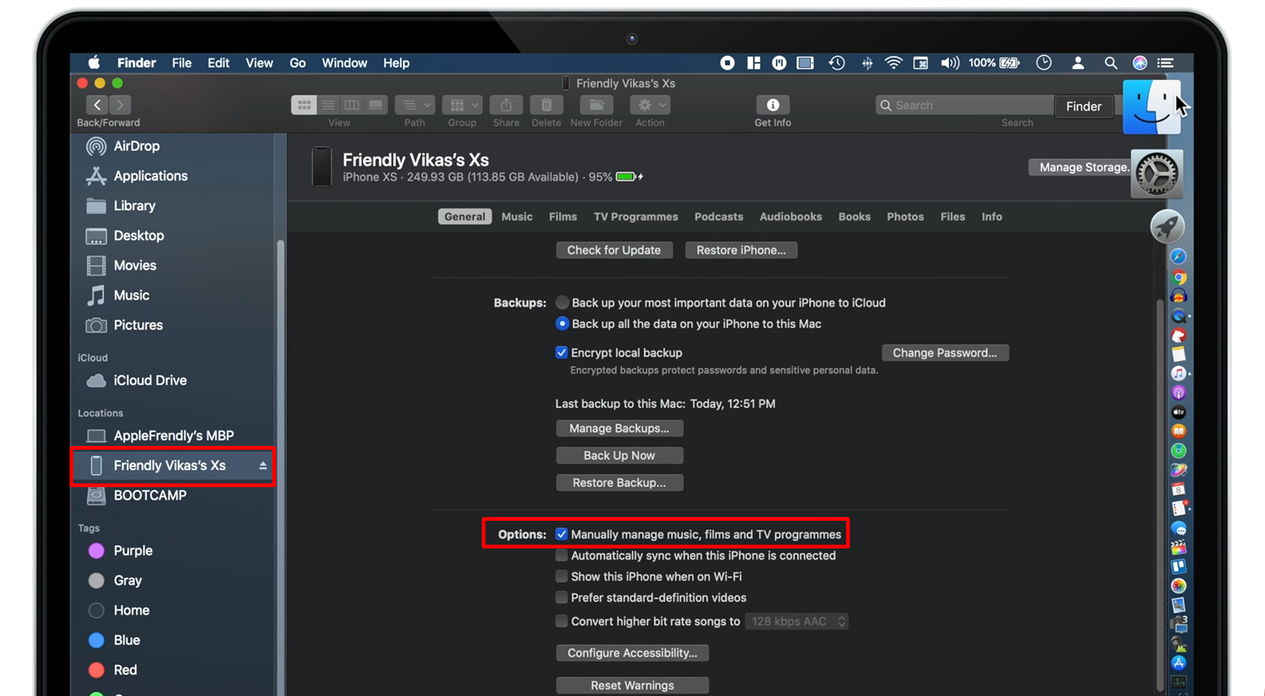
Task: Open App Store from the Dock
Action: [x=1179, y=662]
